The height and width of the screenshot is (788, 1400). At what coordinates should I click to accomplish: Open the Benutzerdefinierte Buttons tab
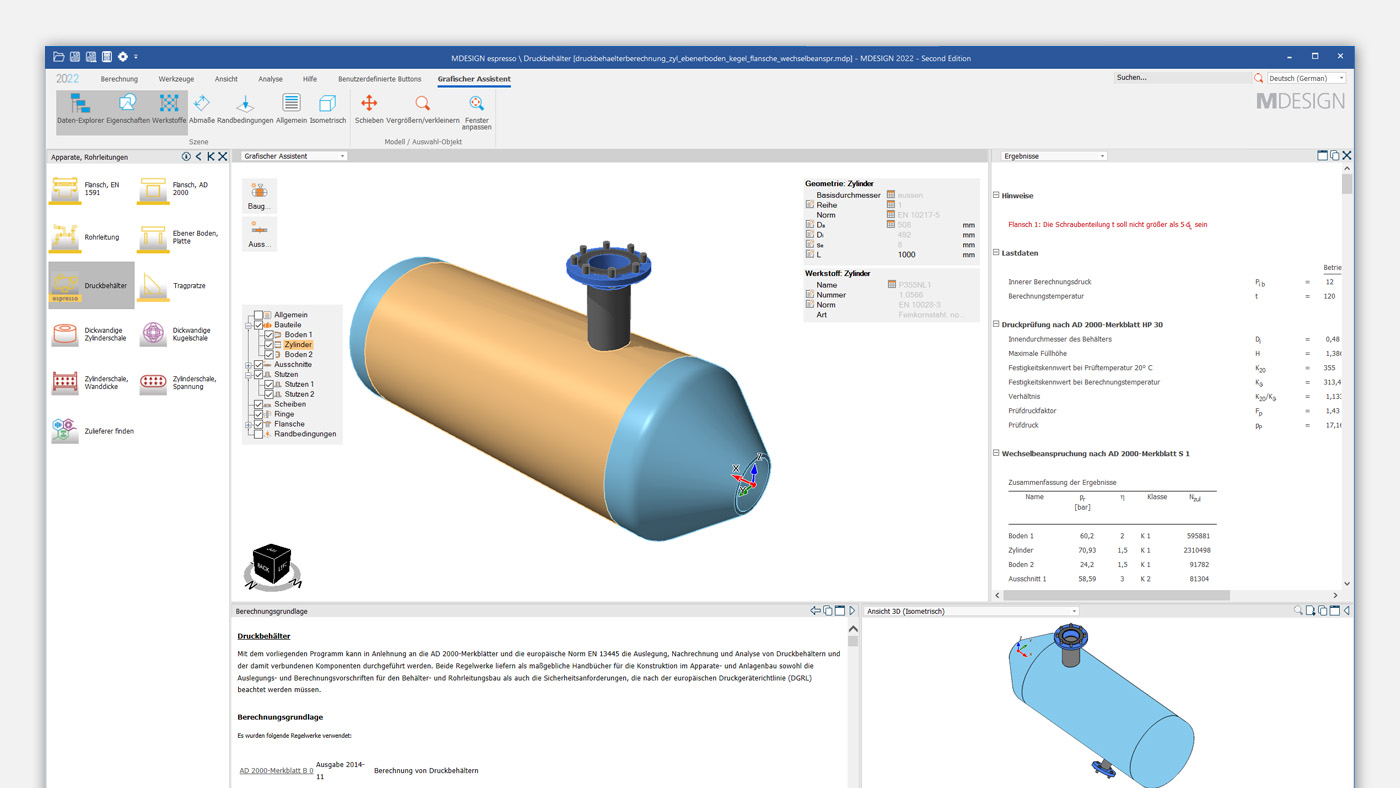(380, 79)
